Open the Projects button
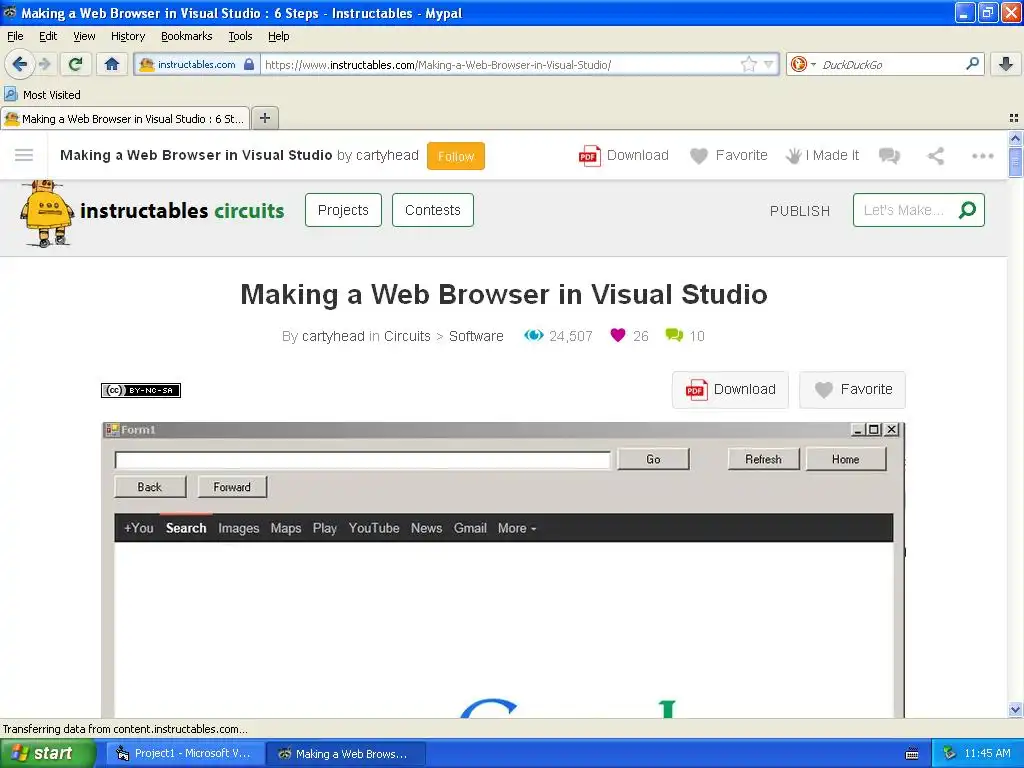 coord(344,210)
